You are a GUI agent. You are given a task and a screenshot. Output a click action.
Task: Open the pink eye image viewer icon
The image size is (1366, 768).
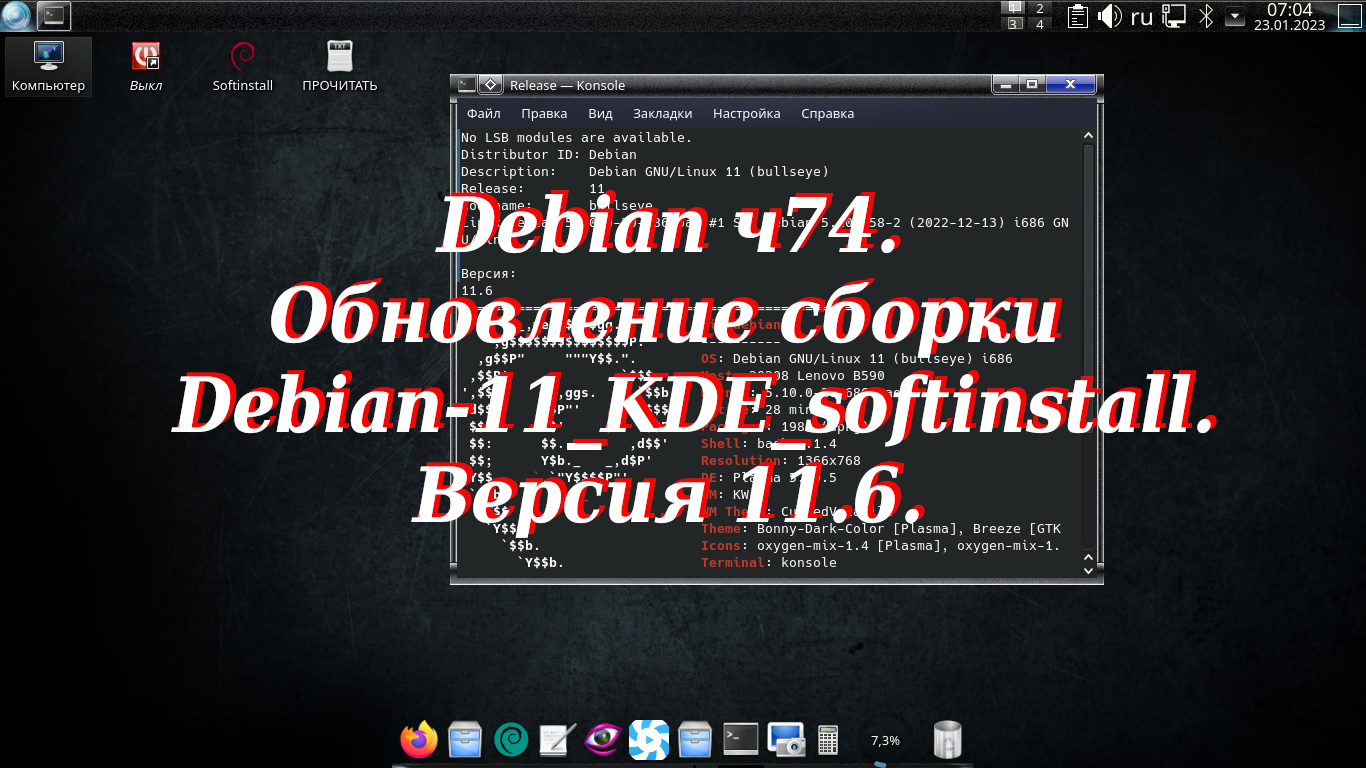pyautogui.click(x=603, y=740)
